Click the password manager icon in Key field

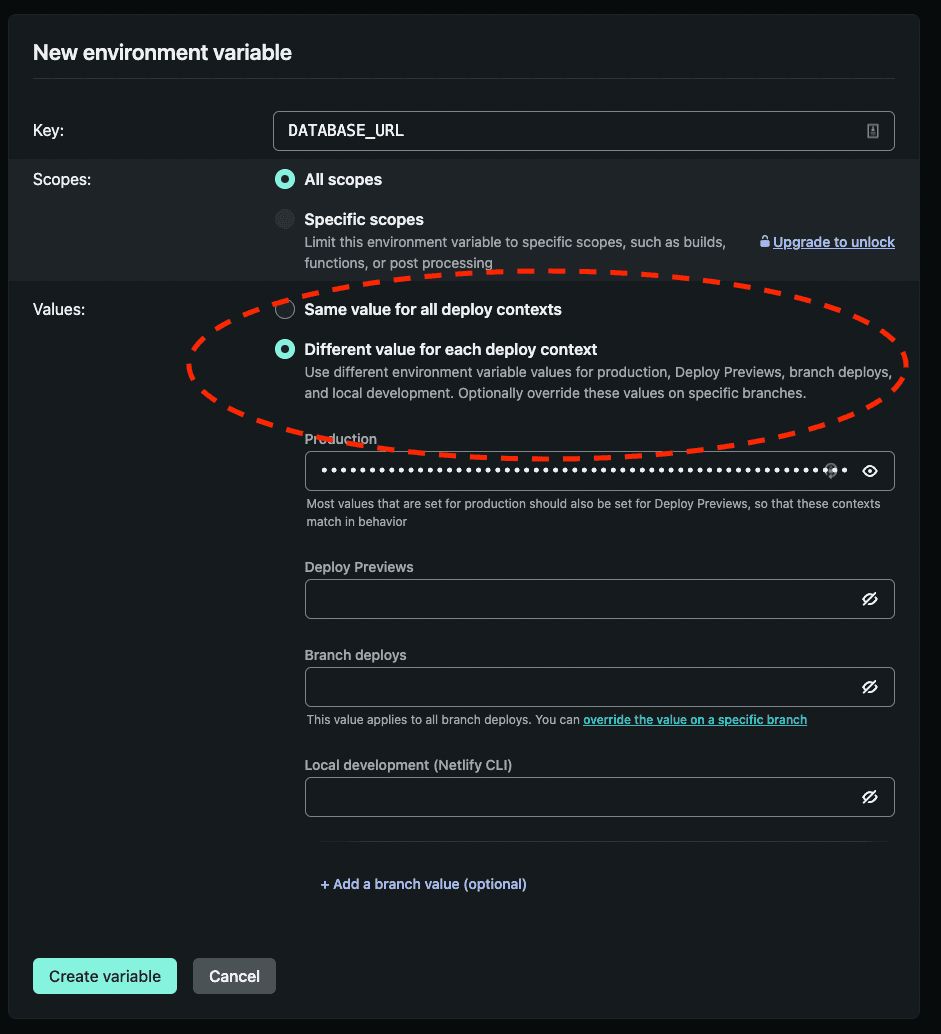coord(872,131)
